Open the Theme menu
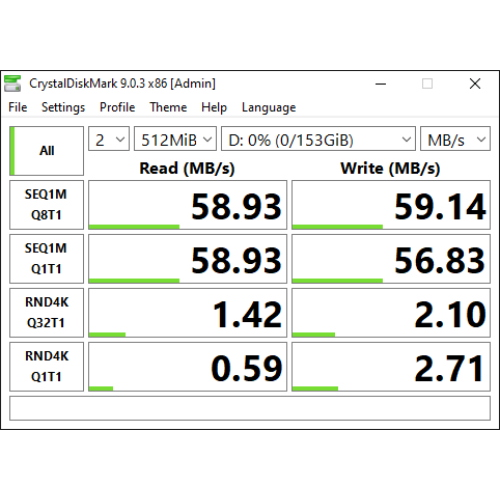The image size is (500, 500). tap(168, 107)
